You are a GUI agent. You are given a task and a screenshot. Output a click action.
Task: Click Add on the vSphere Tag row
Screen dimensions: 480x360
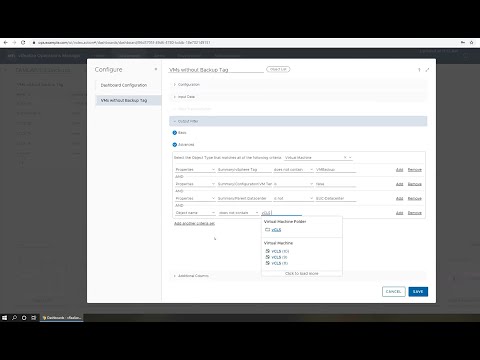coord(399,170)
